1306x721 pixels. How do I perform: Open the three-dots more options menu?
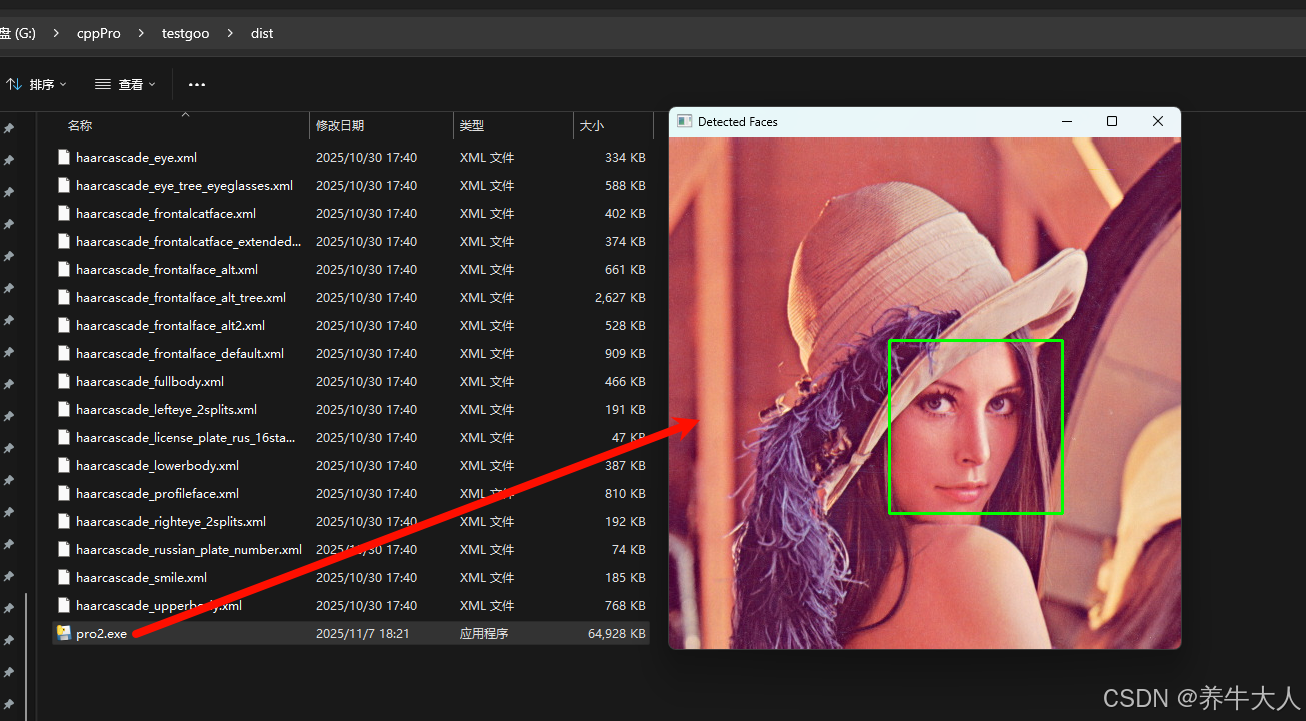click(x=197, y=85)
